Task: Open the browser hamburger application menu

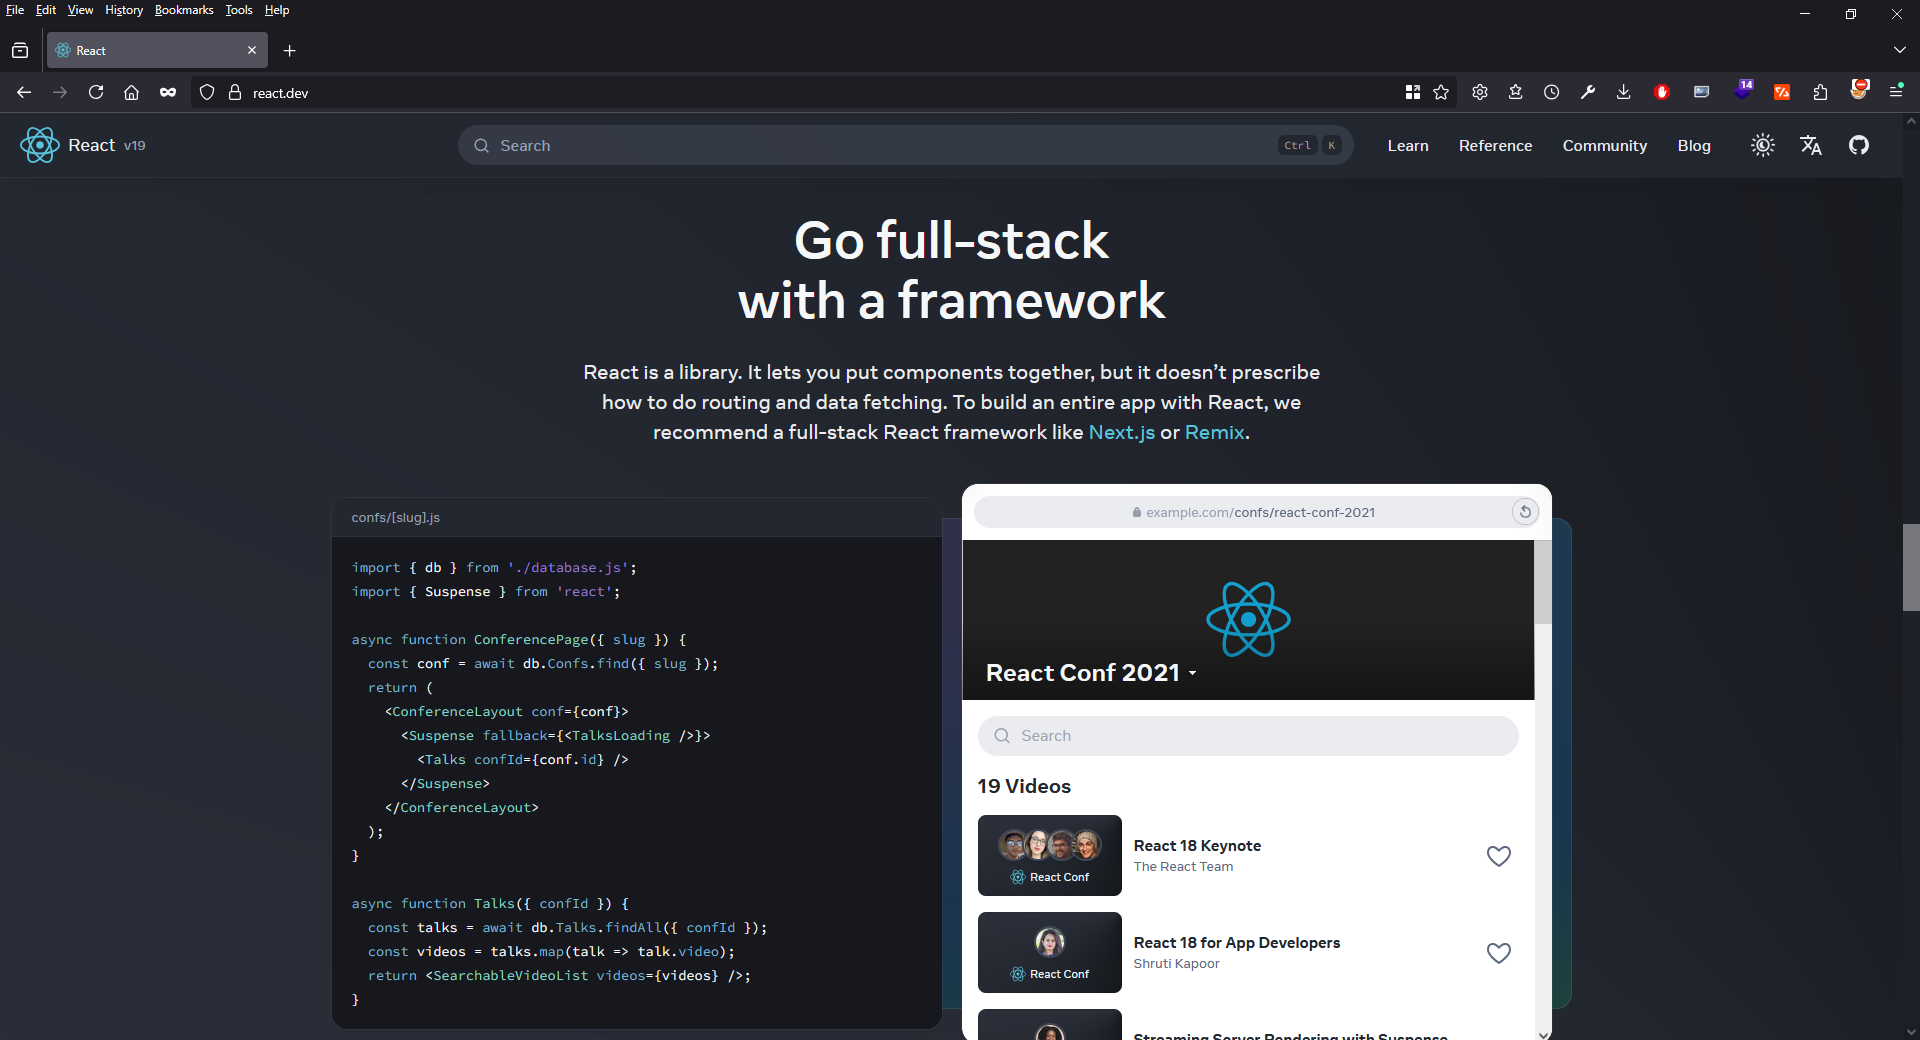Action: [1896, 91]
